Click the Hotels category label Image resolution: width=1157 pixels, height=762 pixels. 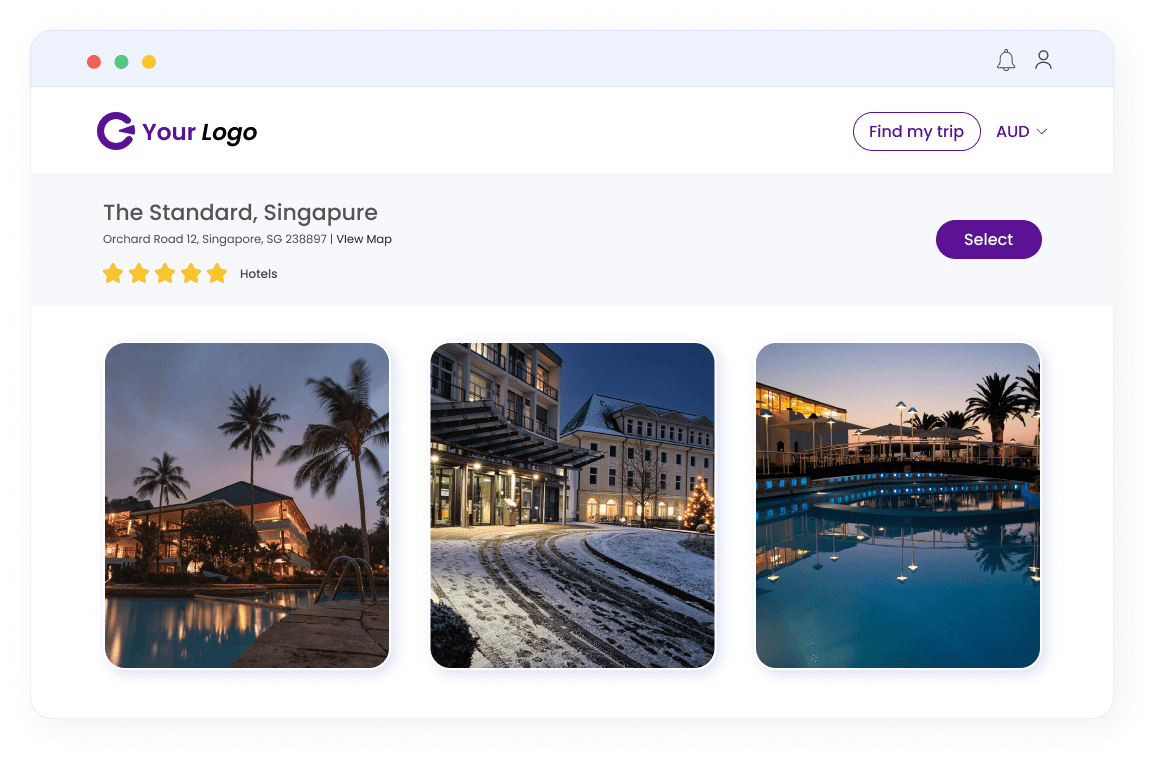click(258, 274)
